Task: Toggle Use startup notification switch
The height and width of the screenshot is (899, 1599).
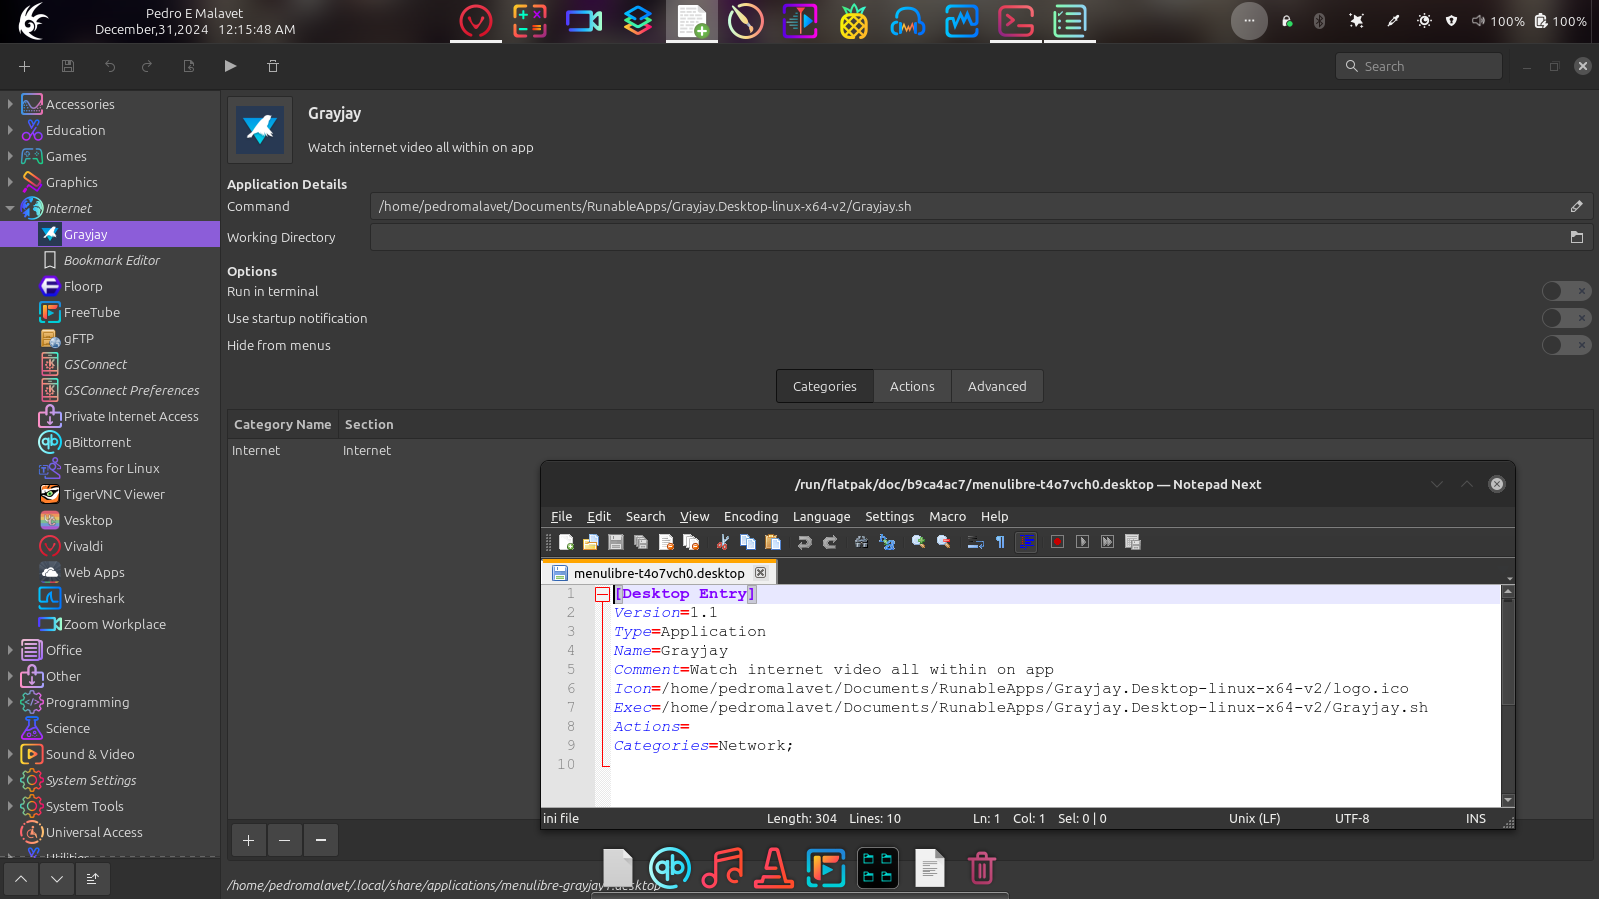Action: coord(1565,318)
